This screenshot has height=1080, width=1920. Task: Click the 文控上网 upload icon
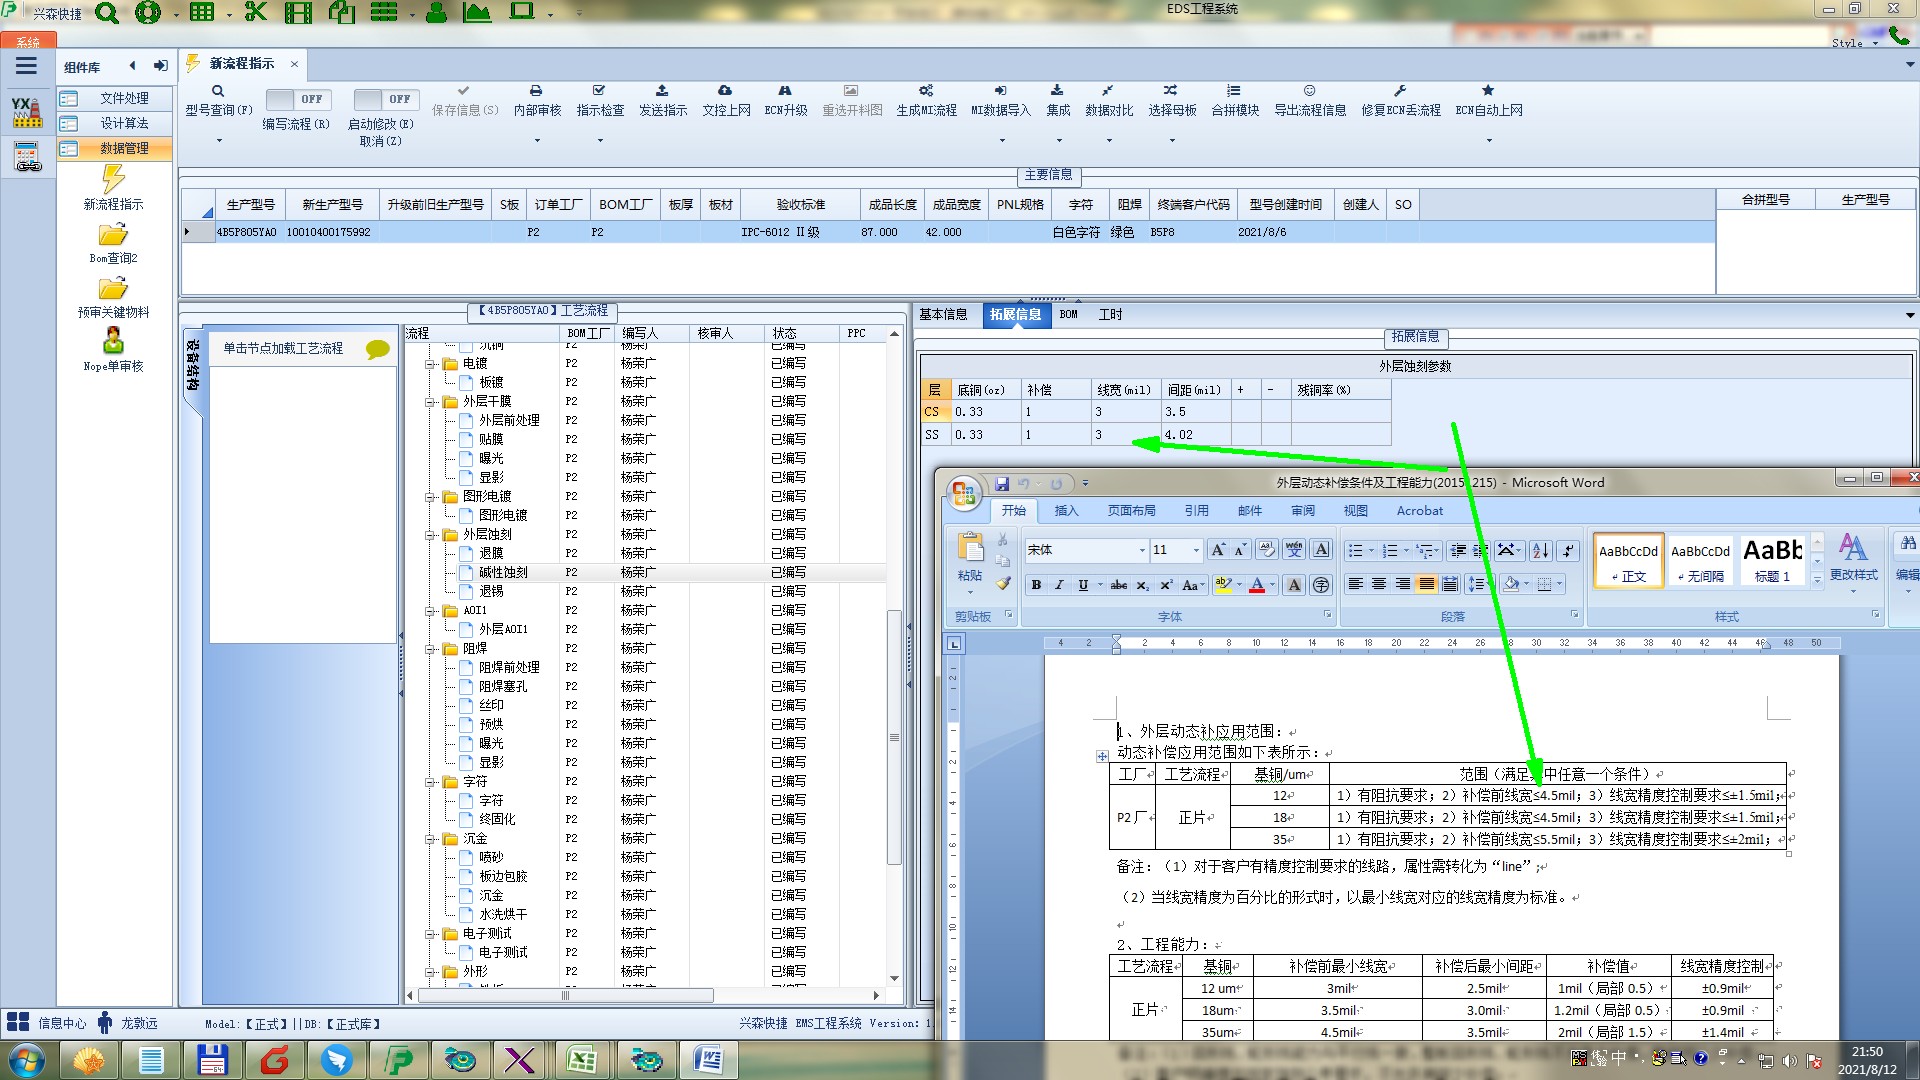click(x=725, y=91)
